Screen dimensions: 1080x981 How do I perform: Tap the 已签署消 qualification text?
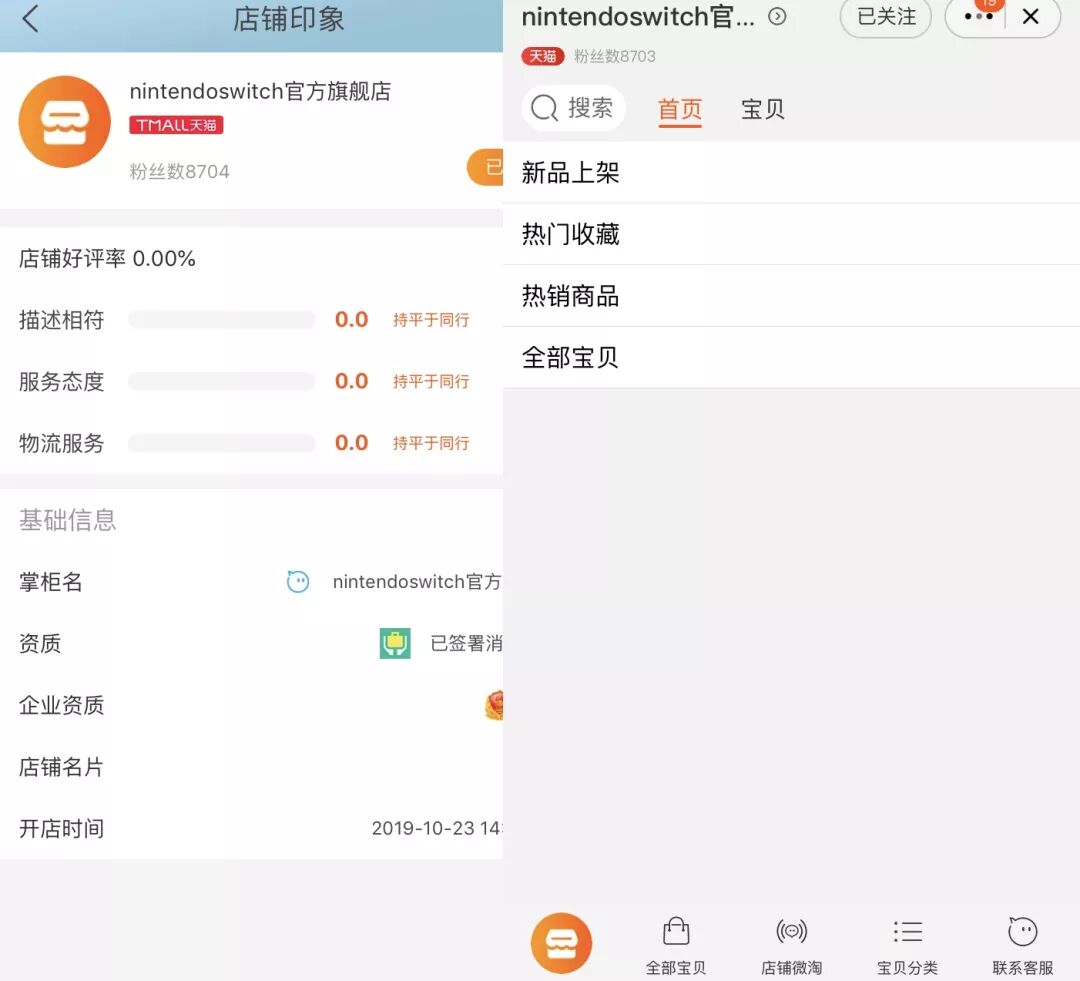(466, 643)
